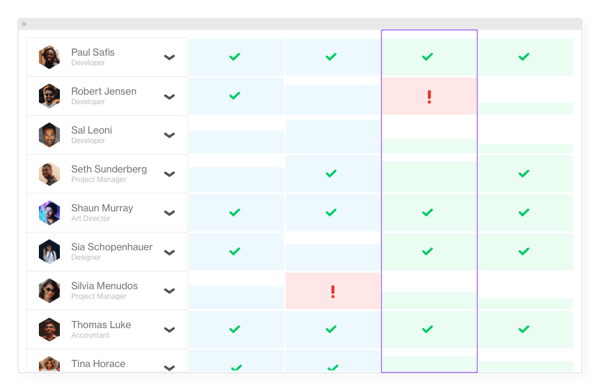Screen dimensions: 600x391
Task: Open the Thomas Luke name link
Action: 101,325
